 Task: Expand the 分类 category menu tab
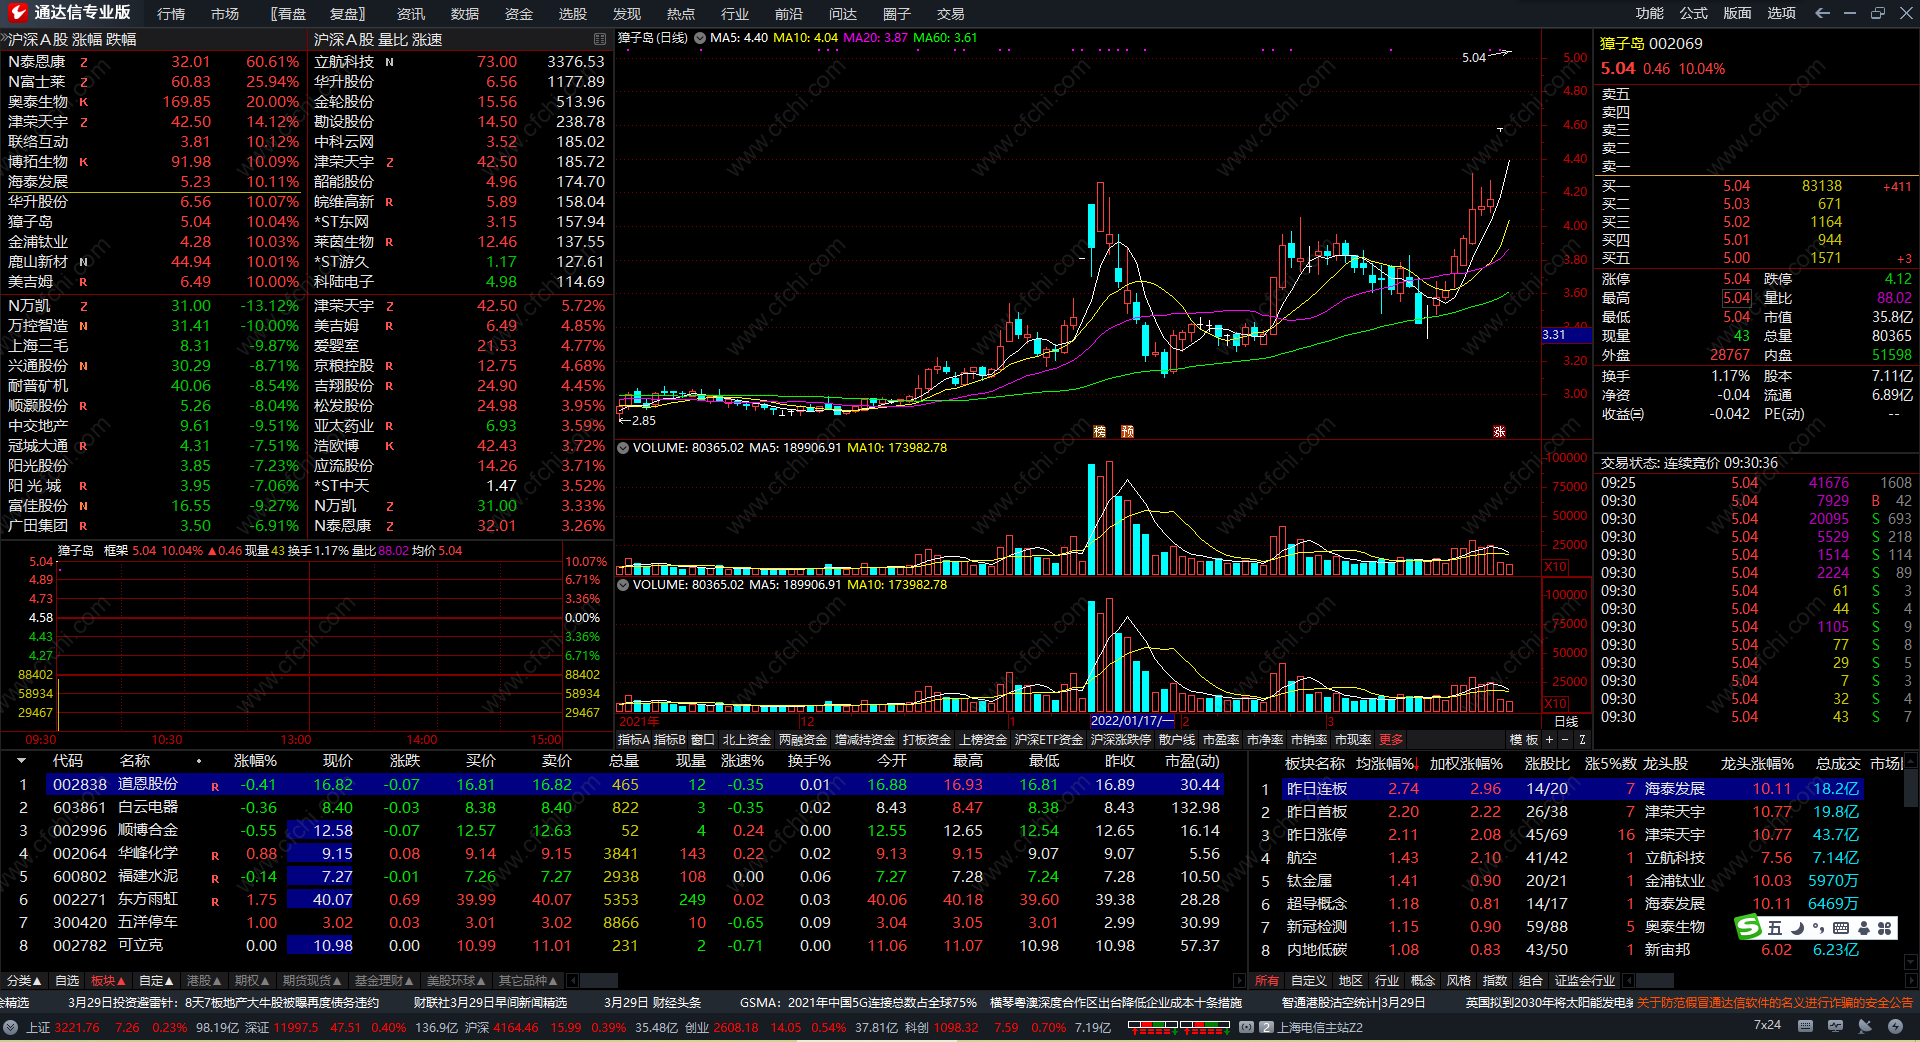[x=24, y=981]
